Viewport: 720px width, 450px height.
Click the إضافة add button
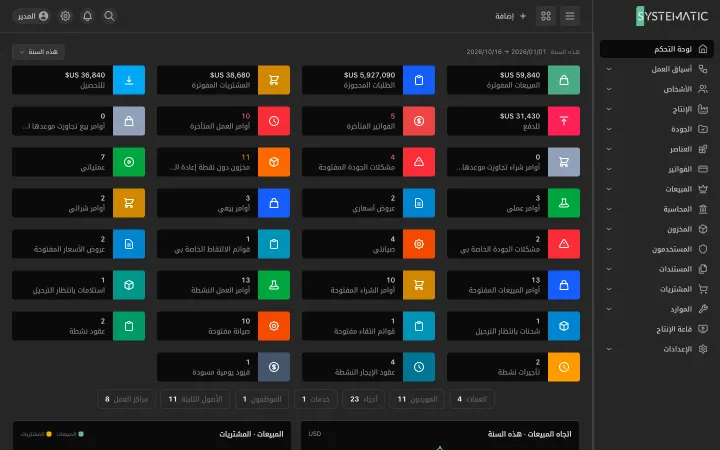tap(510, 16)
